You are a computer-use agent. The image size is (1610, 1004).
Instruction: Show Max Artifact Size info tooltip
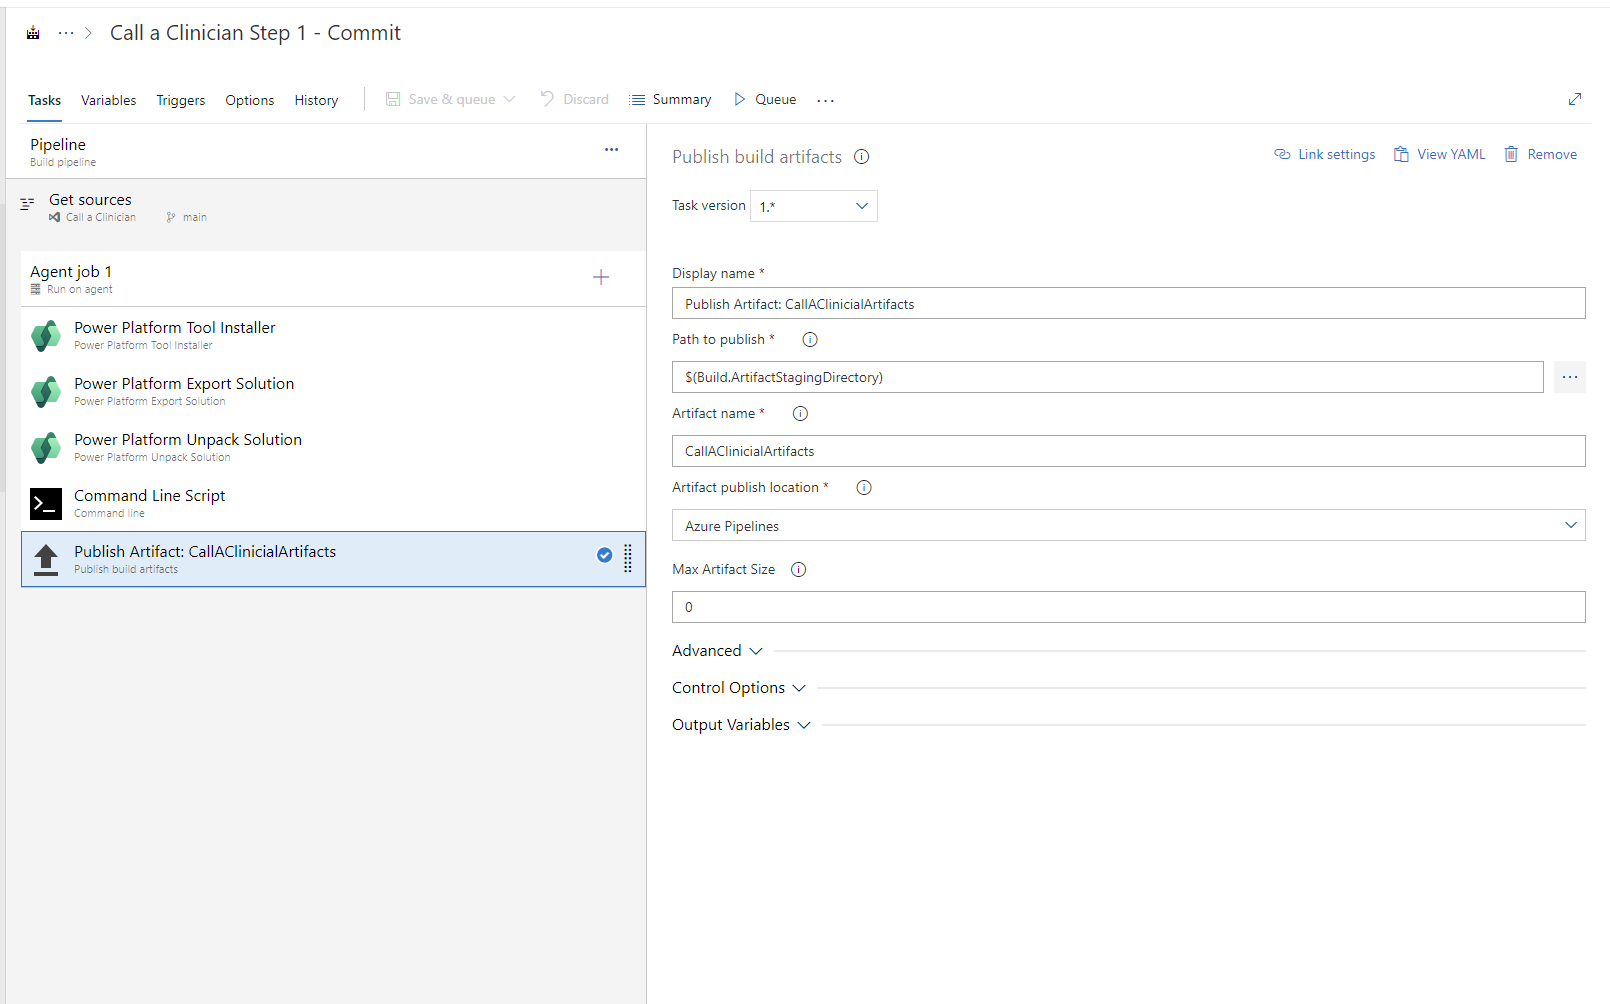point(798,569)
